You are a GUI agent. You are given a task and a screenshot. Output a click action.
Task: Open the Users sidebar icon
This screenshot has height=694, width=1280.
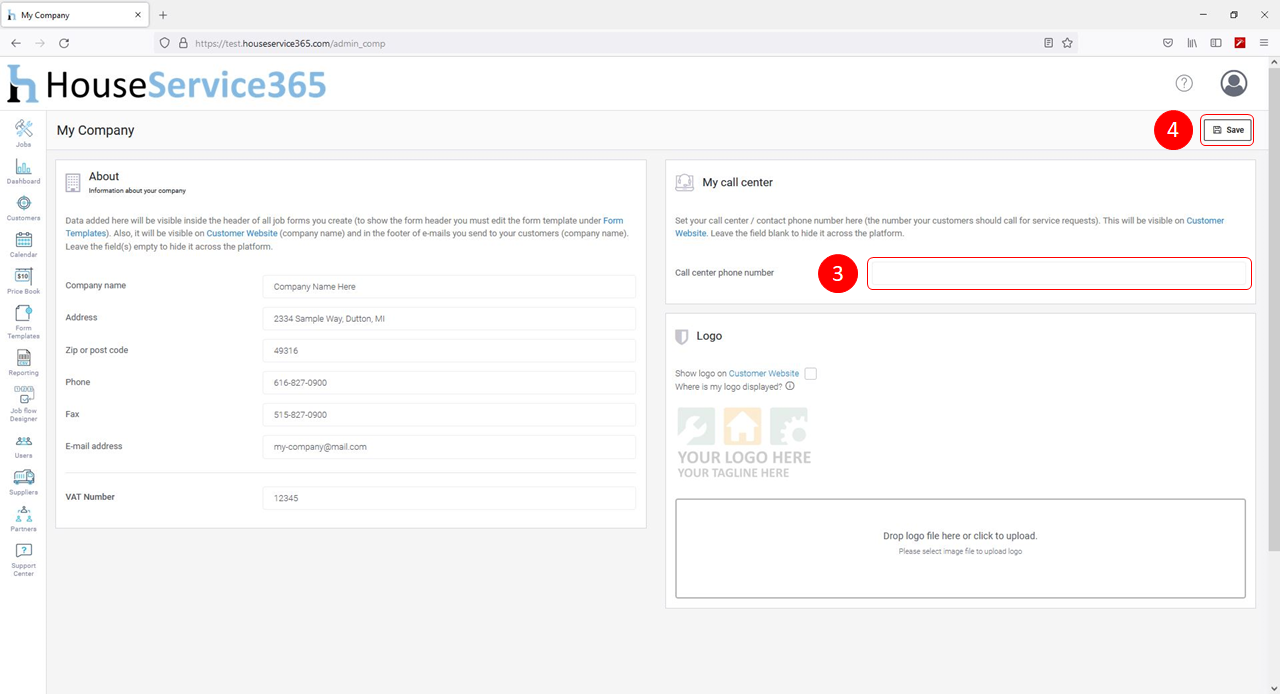coord(23,446)
